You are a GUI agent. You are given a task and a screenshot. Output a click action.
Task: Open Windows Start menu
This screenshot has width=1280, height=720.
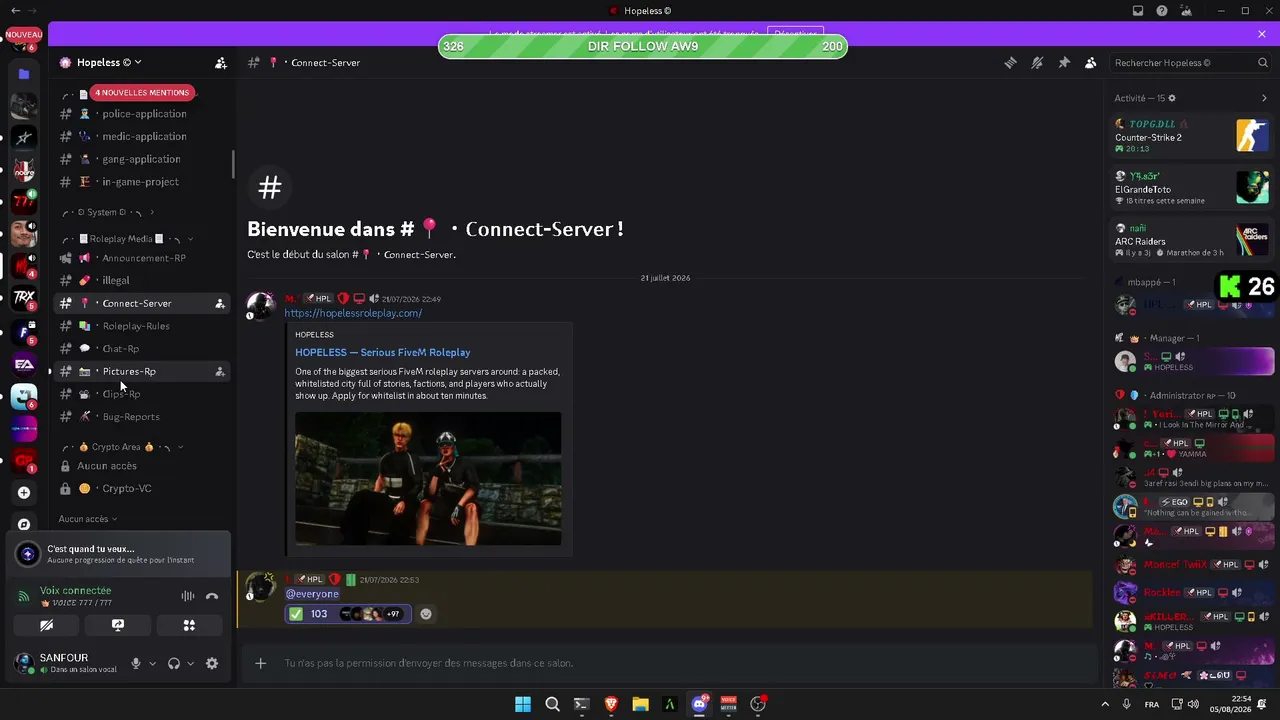click(523, 704)
